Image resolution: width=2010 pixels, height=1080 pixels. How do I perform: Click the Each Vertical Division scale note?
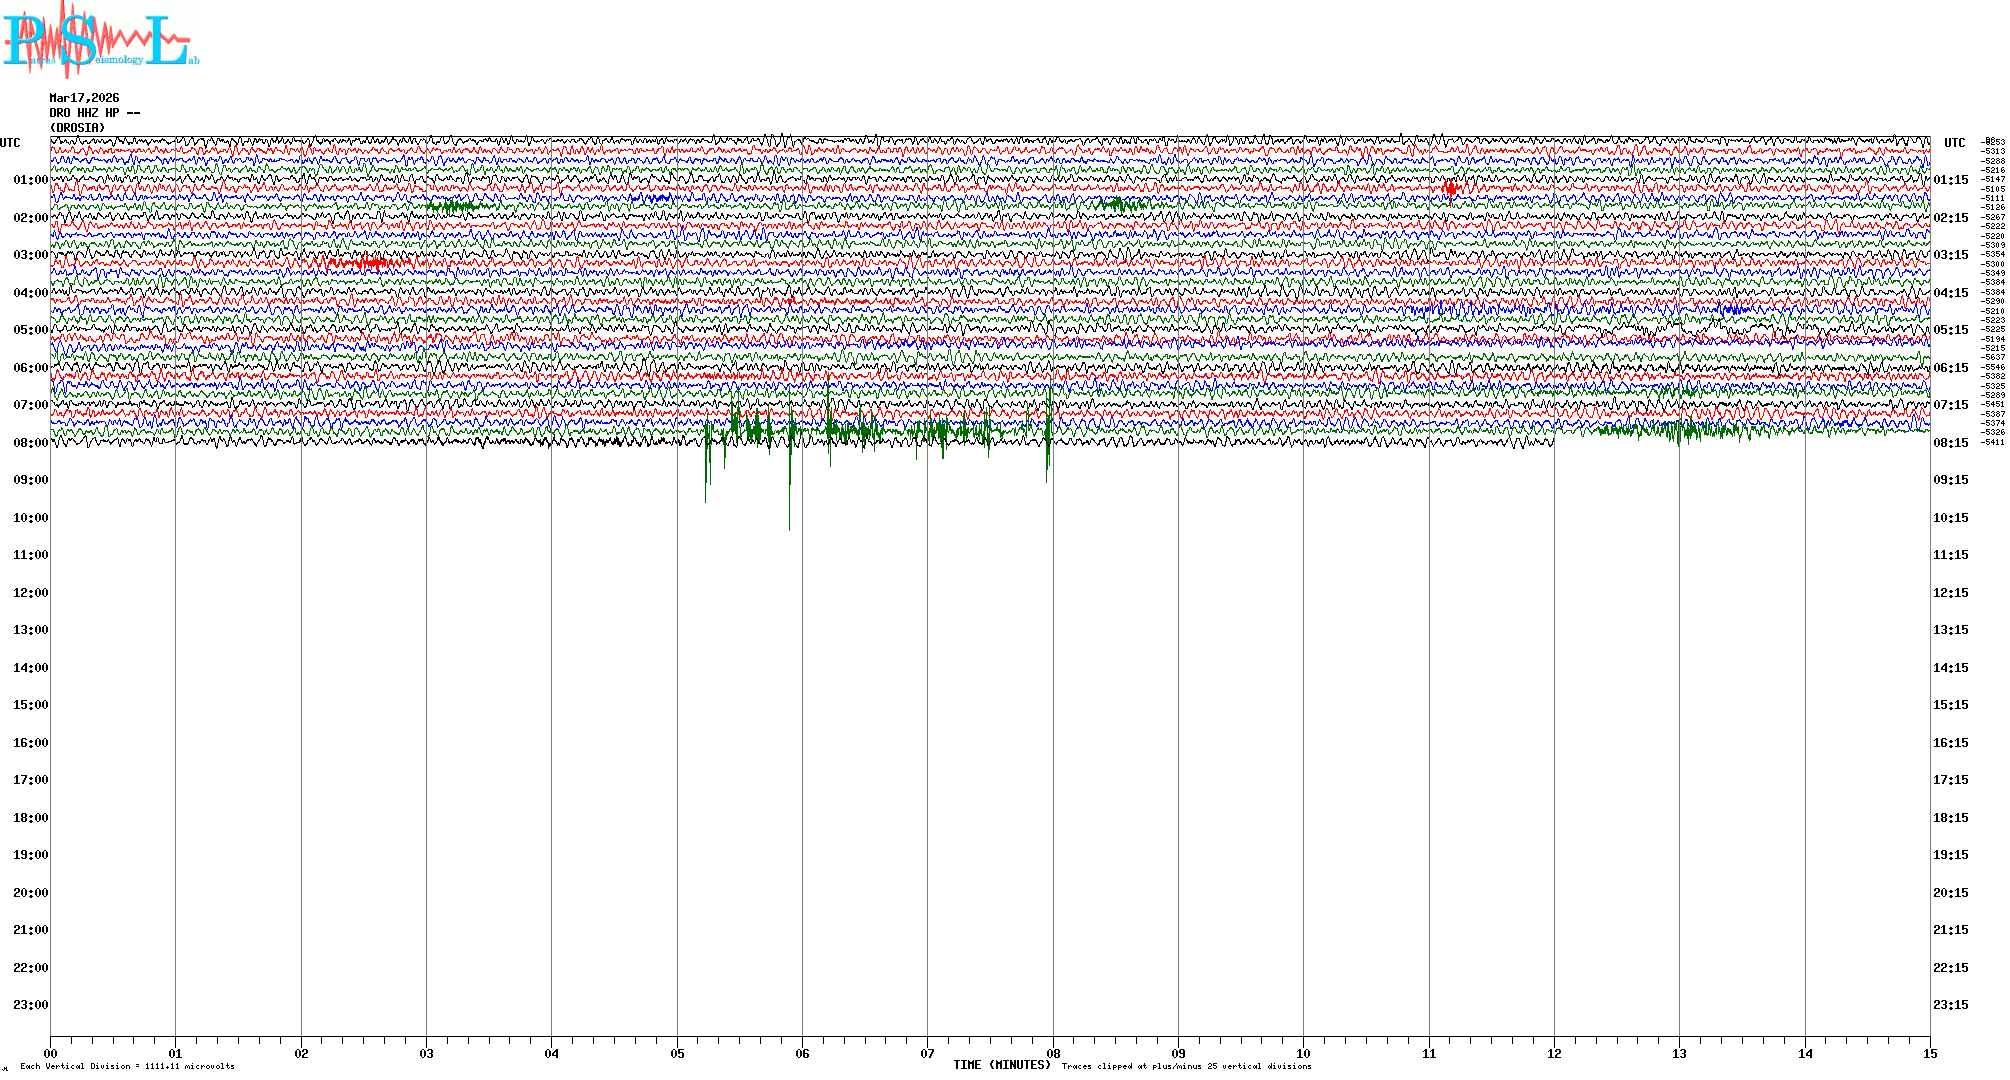tap(127, 1066)
